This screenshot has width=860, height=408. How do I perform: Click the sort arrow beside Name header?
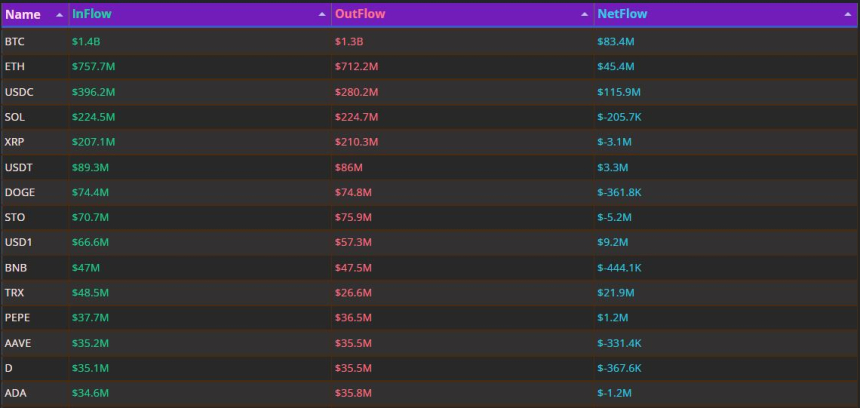[x=59, y=15]
